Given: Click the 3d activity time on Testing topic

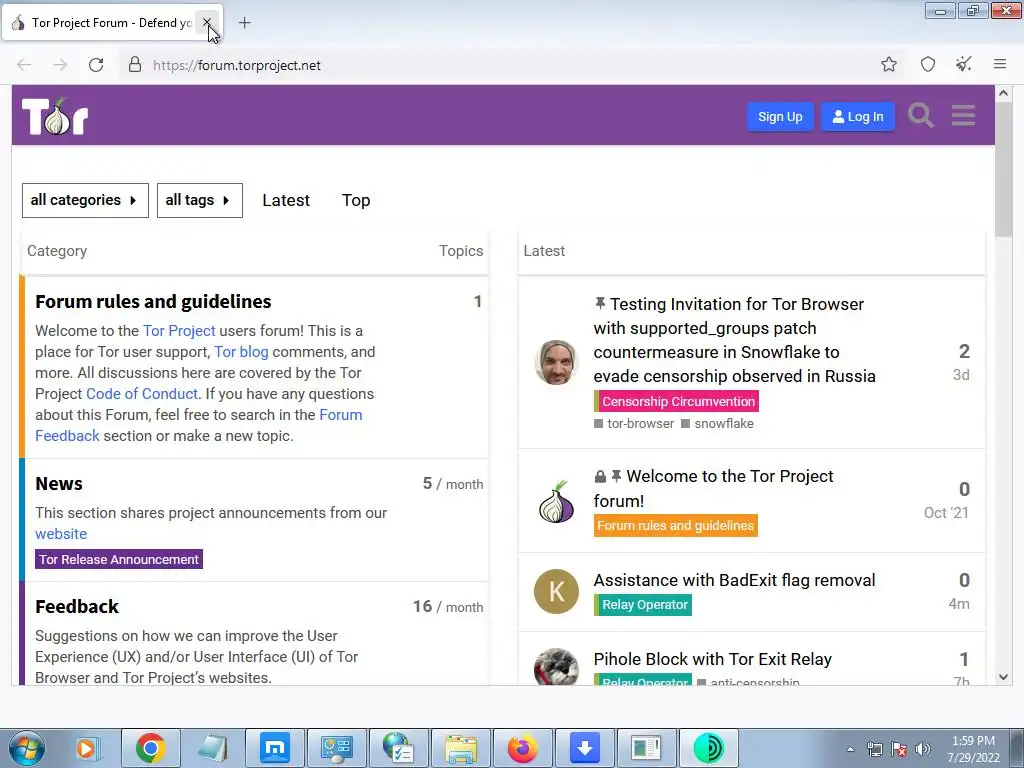Looking at the screenshot, I should [x=961, y=375].
